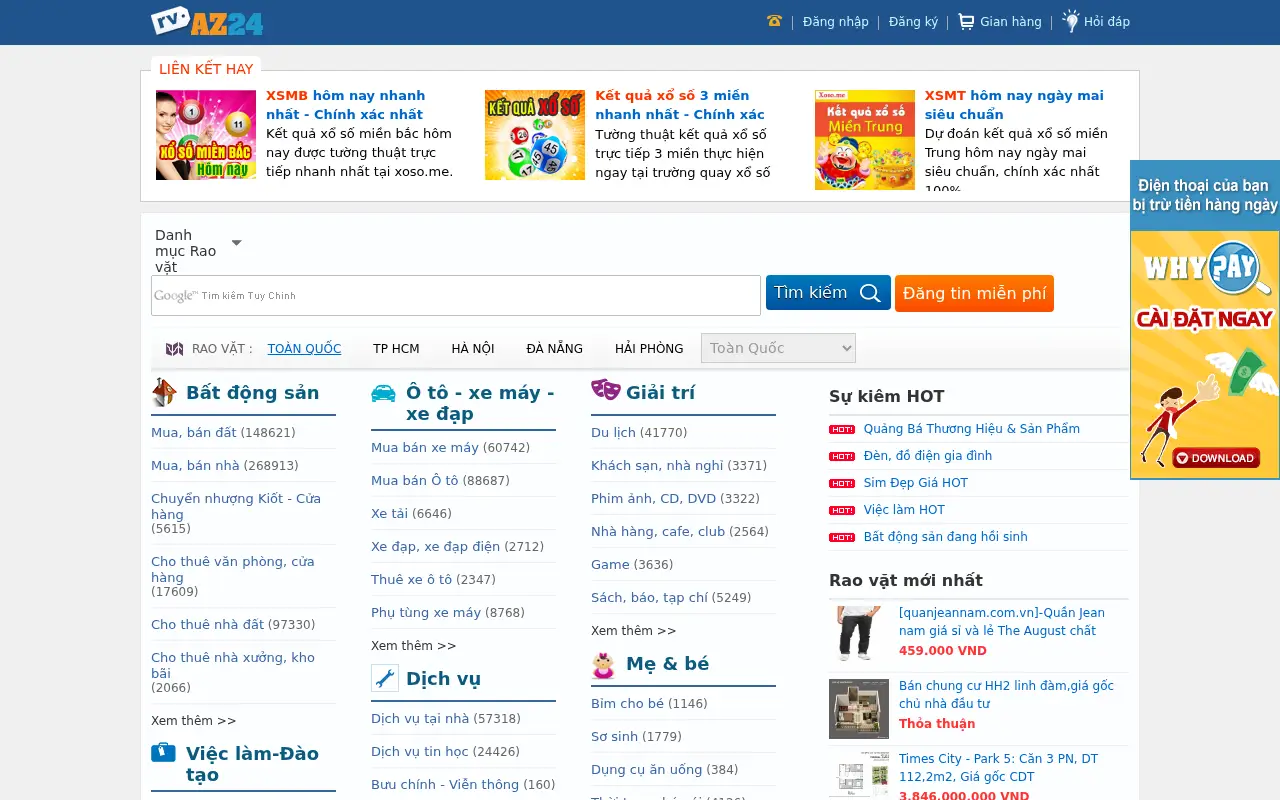Click the red DOWNLOAD button in the ad

pyautogui.click(x=1215, y=458)
